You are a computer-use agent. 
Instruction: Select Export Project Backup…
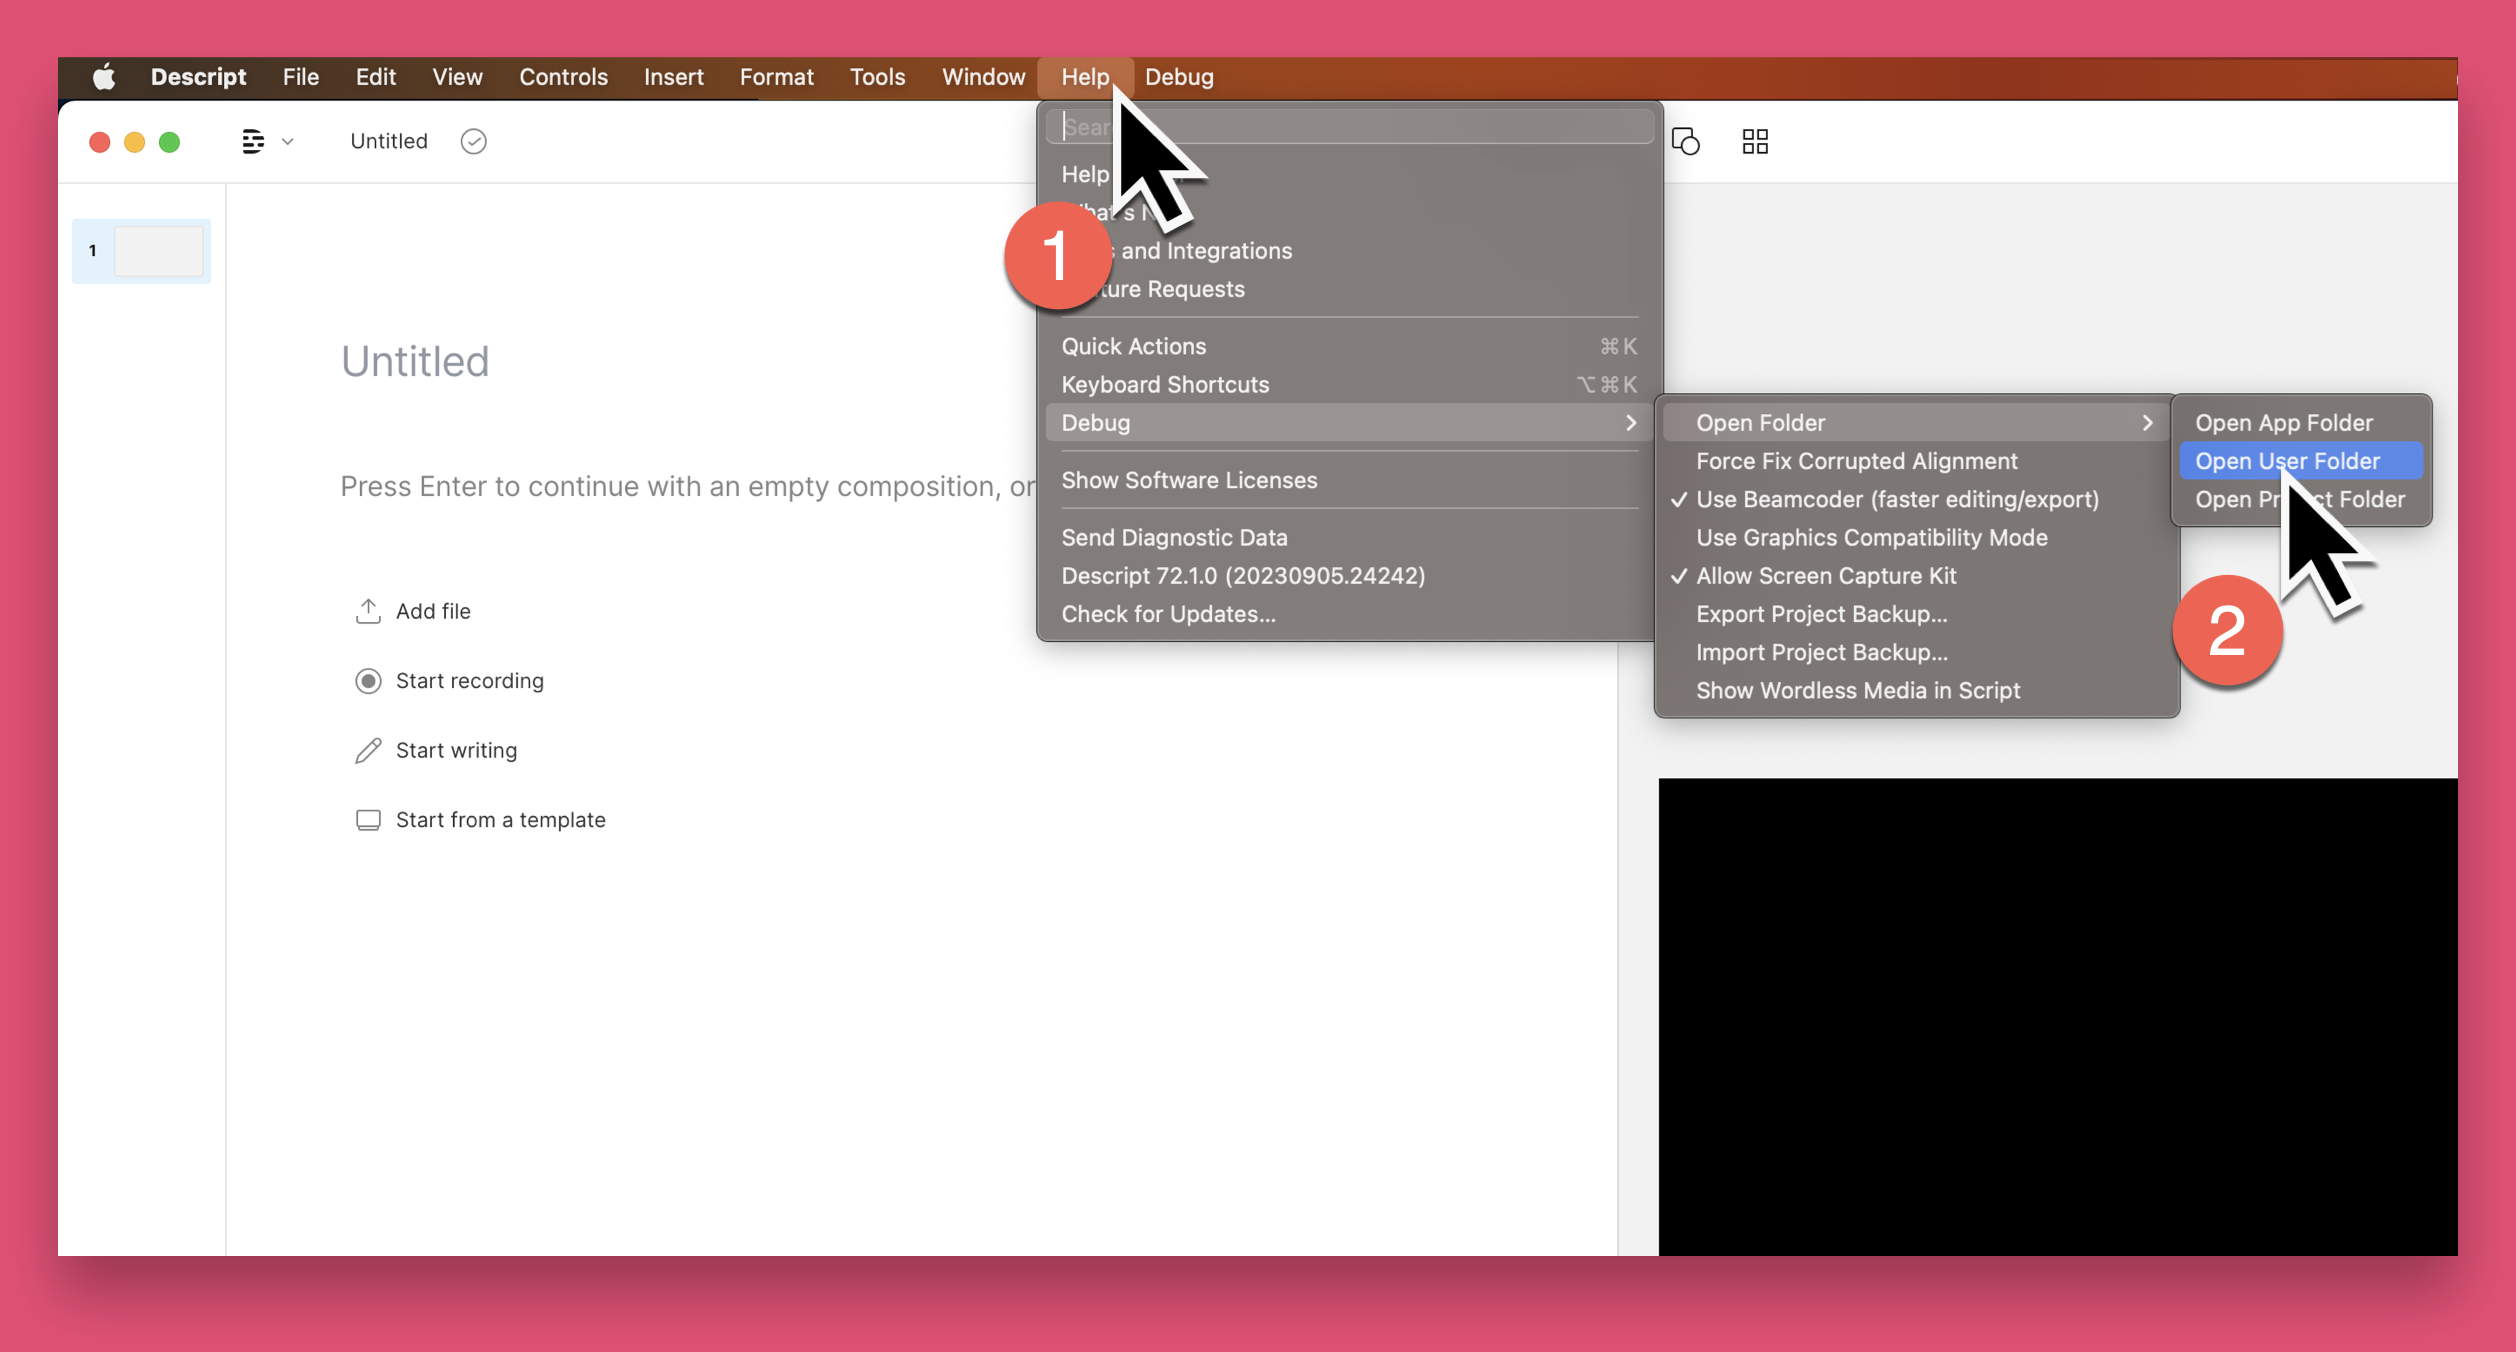point(1916,614)
